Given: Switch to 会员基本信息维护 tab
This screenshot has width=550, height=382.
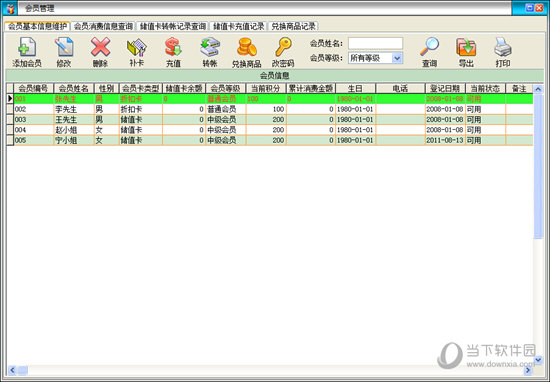Looking at the screenshot, I should coord(37,26).
